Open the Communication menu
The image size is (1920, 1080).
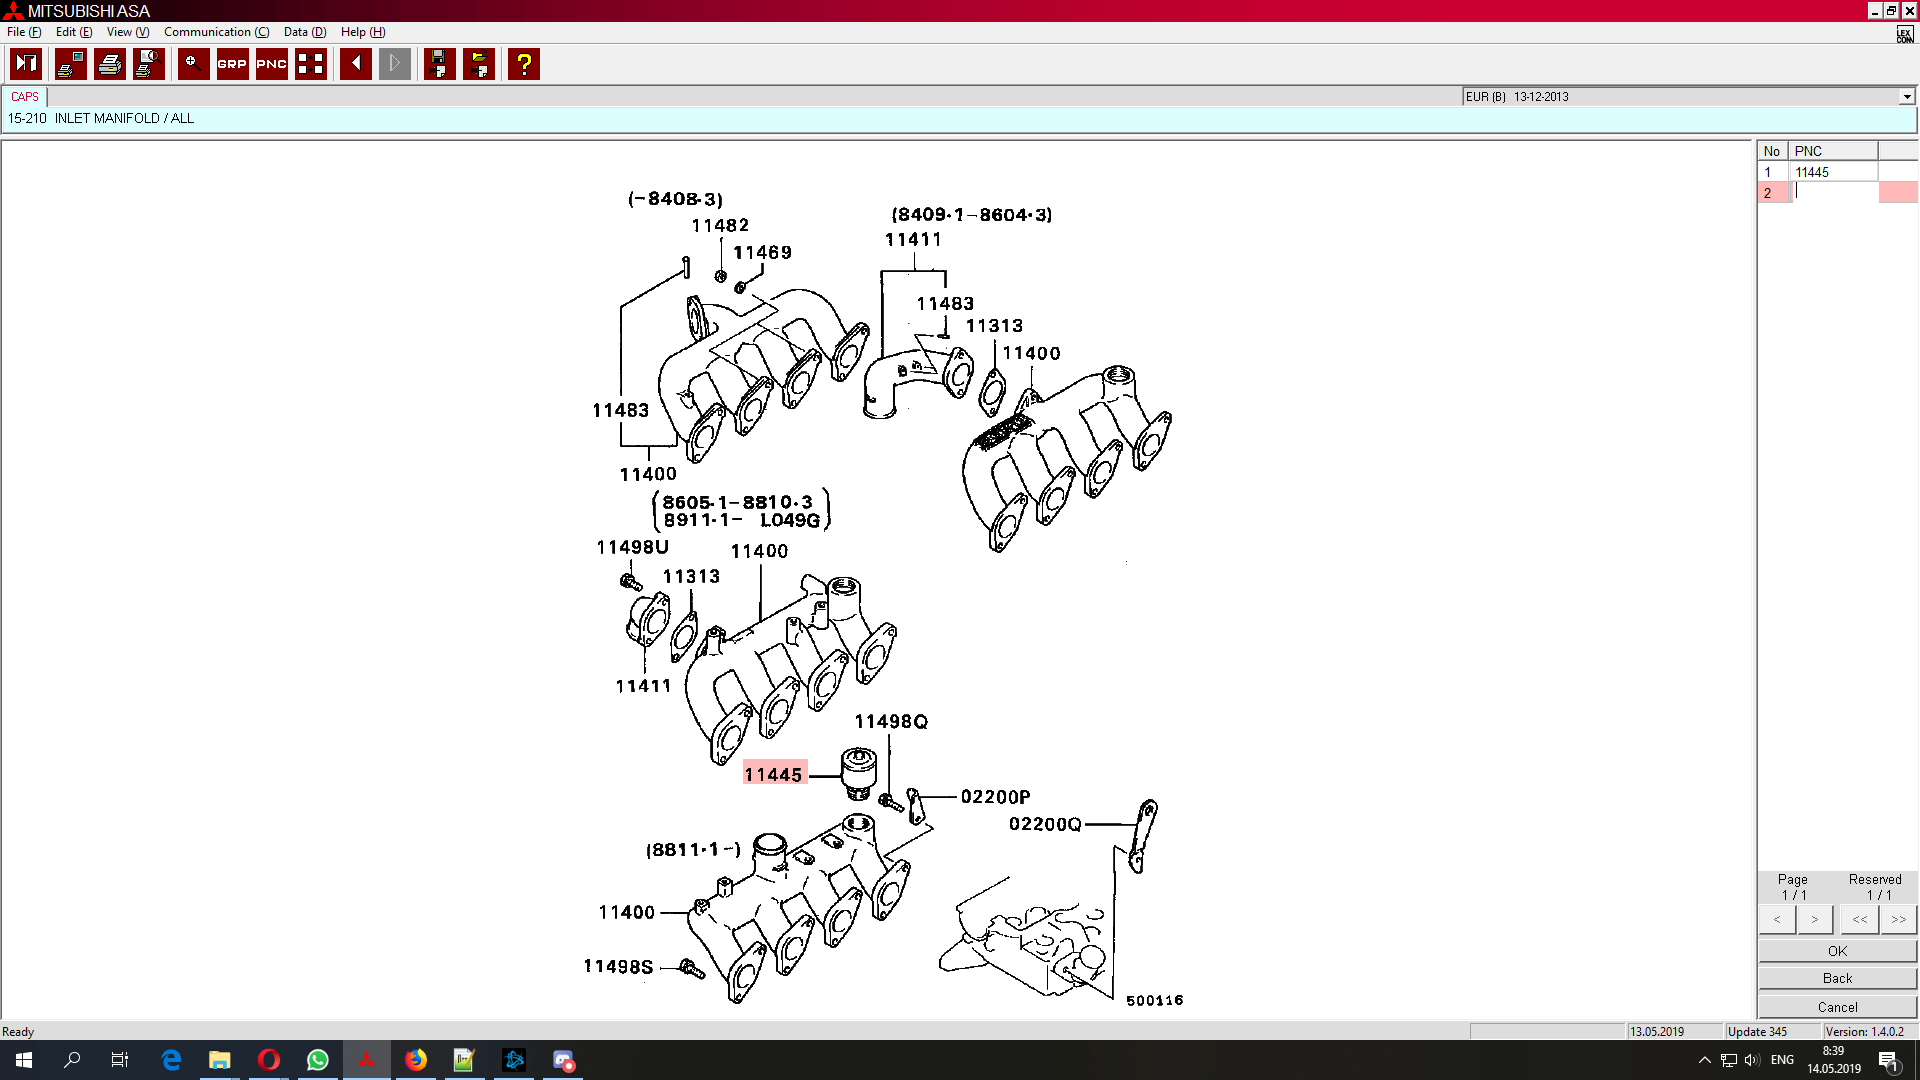point(216,32)
